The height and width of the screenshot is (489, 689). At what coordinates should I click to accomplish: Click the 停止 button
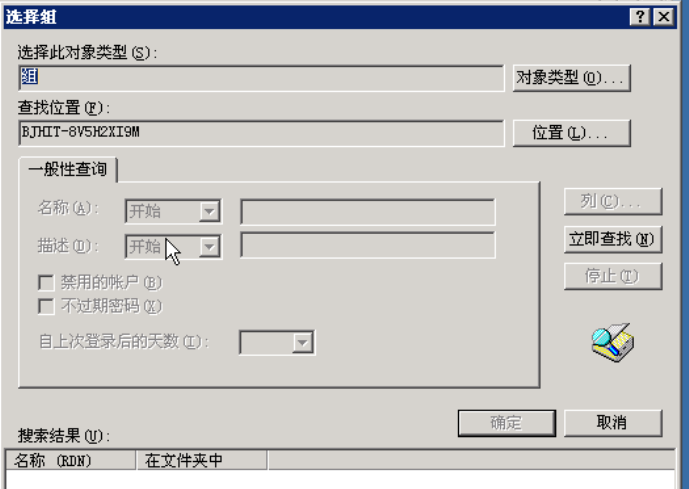coord(613,276)
